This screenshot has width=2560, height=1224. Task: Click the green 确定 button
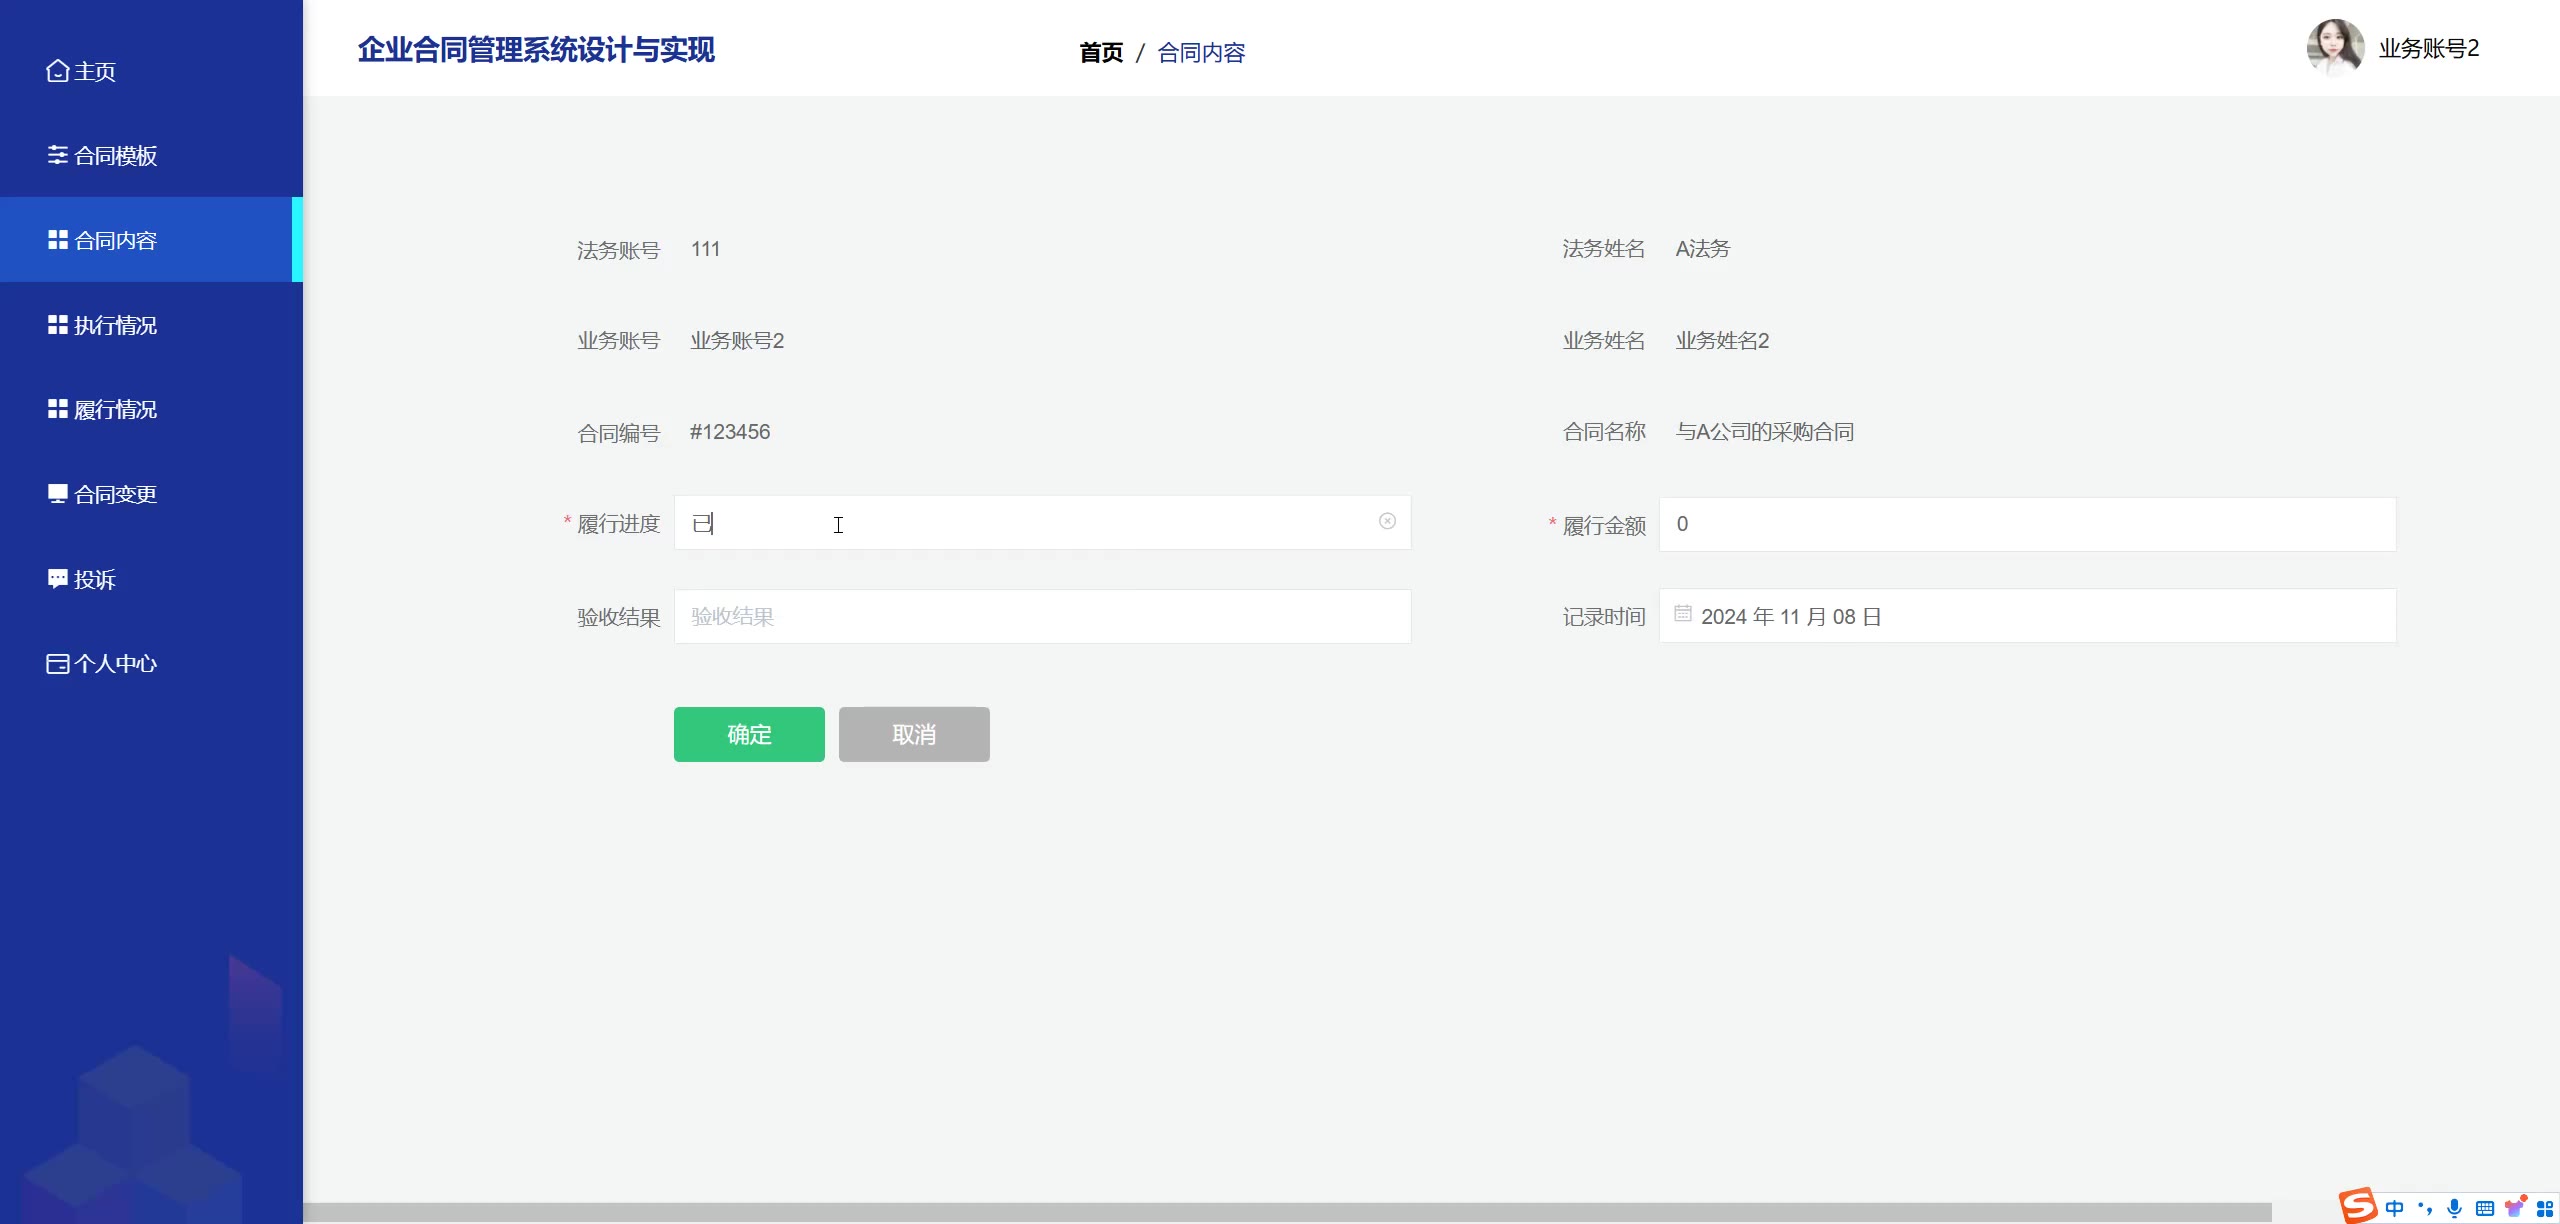(749, 734)
